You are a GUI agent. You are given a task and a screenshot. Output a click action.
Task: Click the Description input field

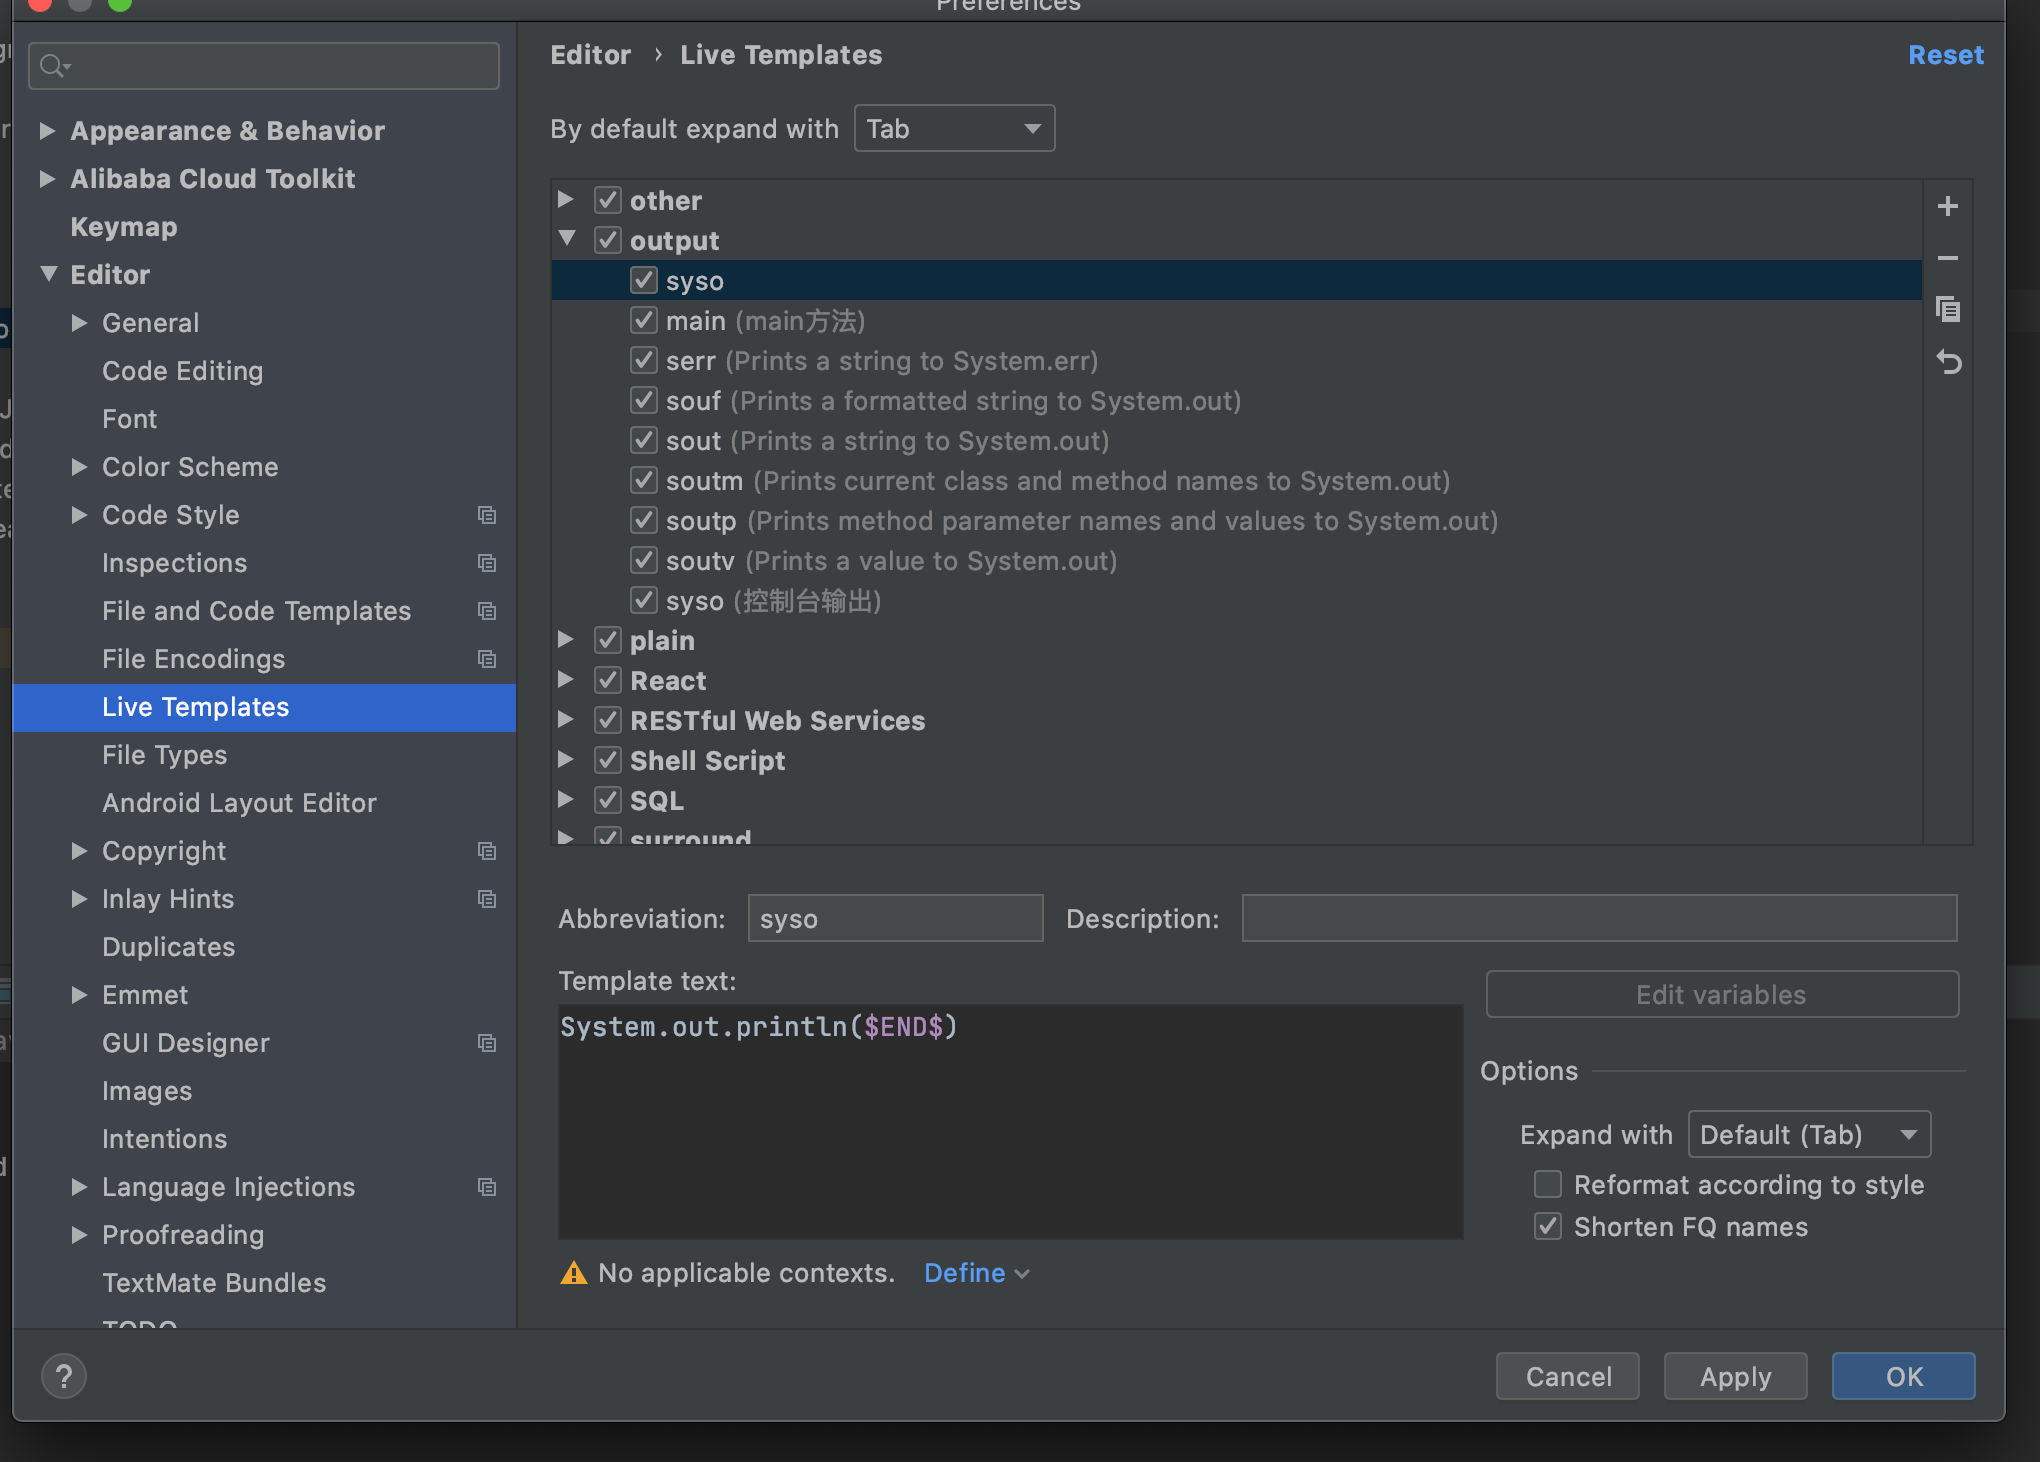coord(1598,919)
